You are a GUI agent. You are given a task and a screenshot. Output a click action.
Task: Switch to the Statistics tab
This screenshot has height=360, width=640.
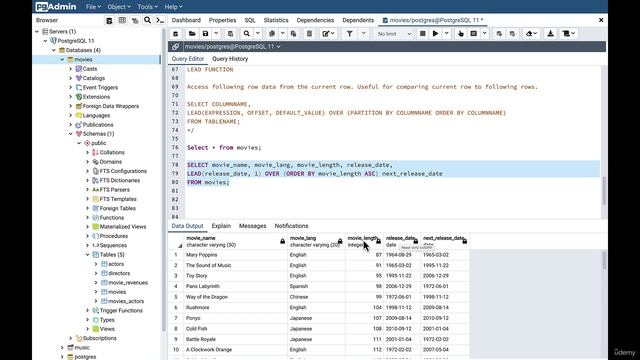(276, 20)
